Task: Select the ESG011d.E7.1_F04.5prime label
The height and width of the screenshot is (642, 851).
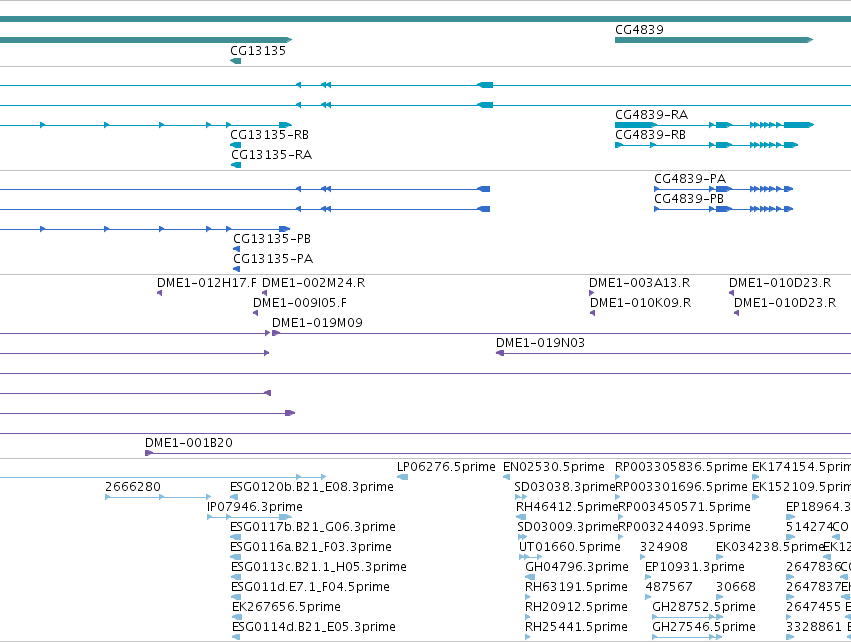Action: pos(310,587)
